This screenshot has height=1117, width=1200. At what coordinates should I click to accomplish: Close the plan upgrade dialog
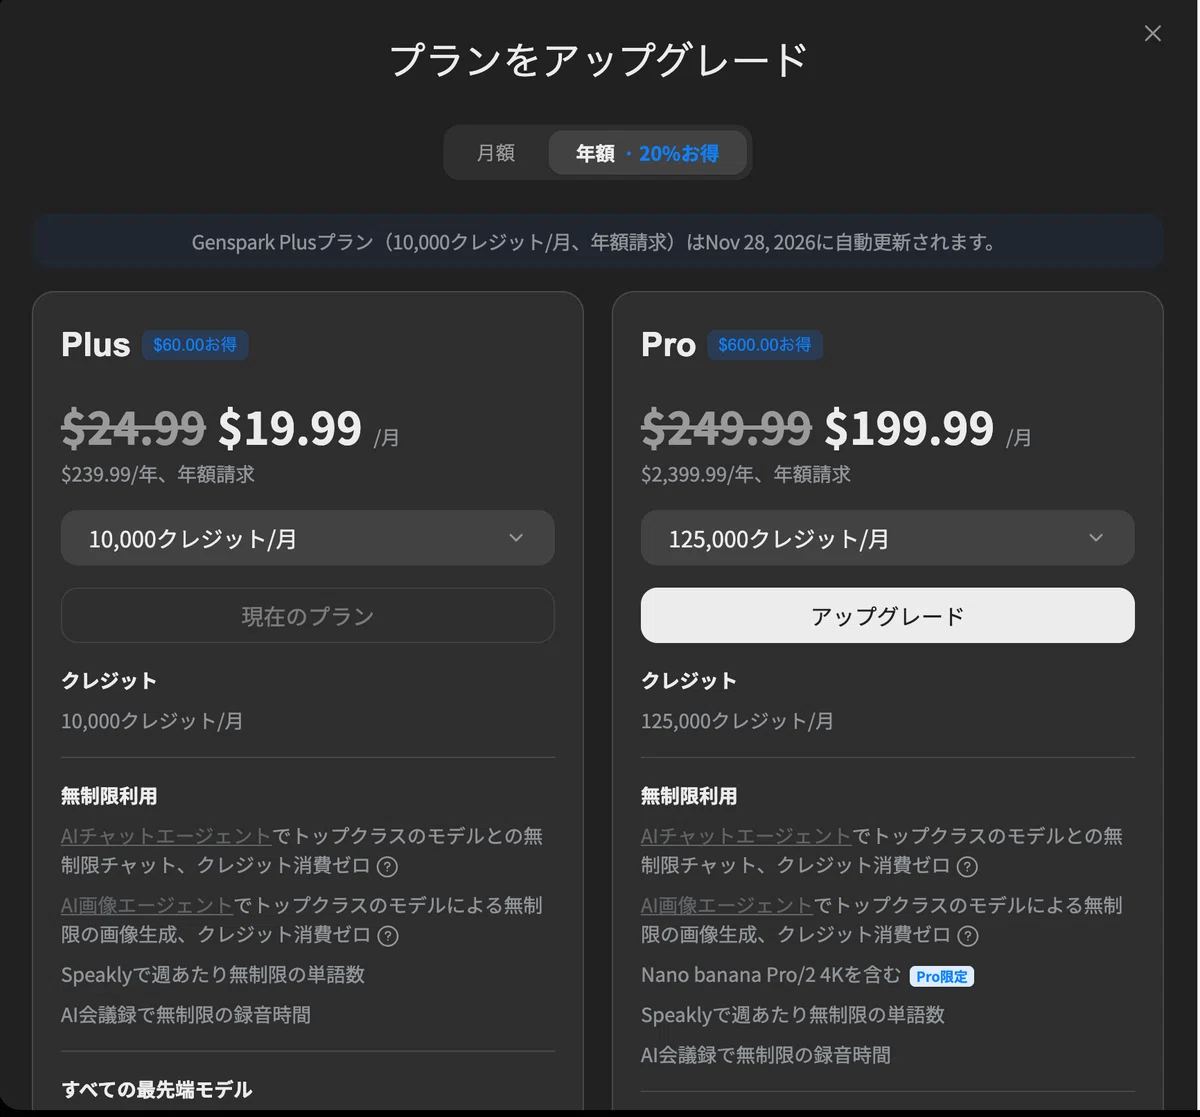click(x=1152, y=34)
